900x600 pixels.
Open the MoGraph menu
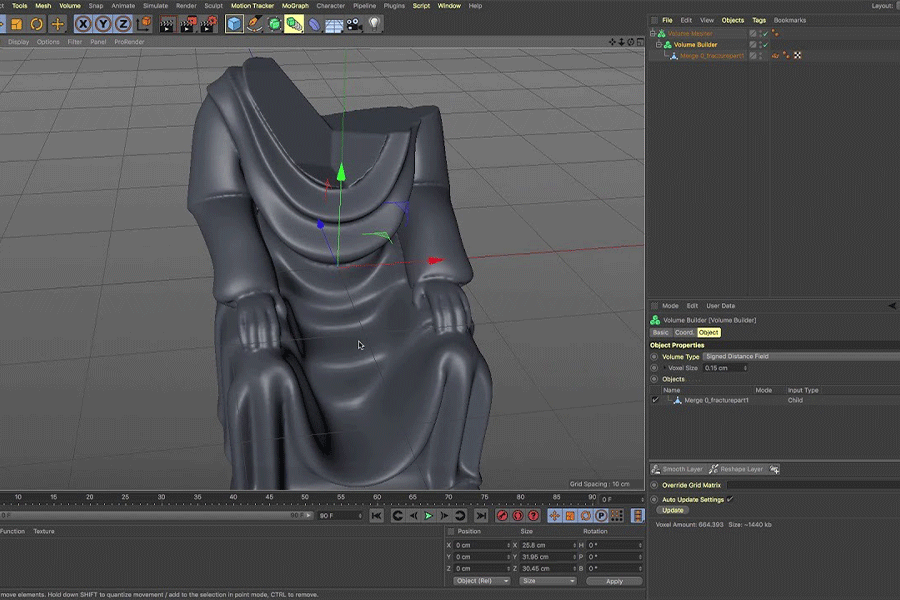click(x=295, y=5)
